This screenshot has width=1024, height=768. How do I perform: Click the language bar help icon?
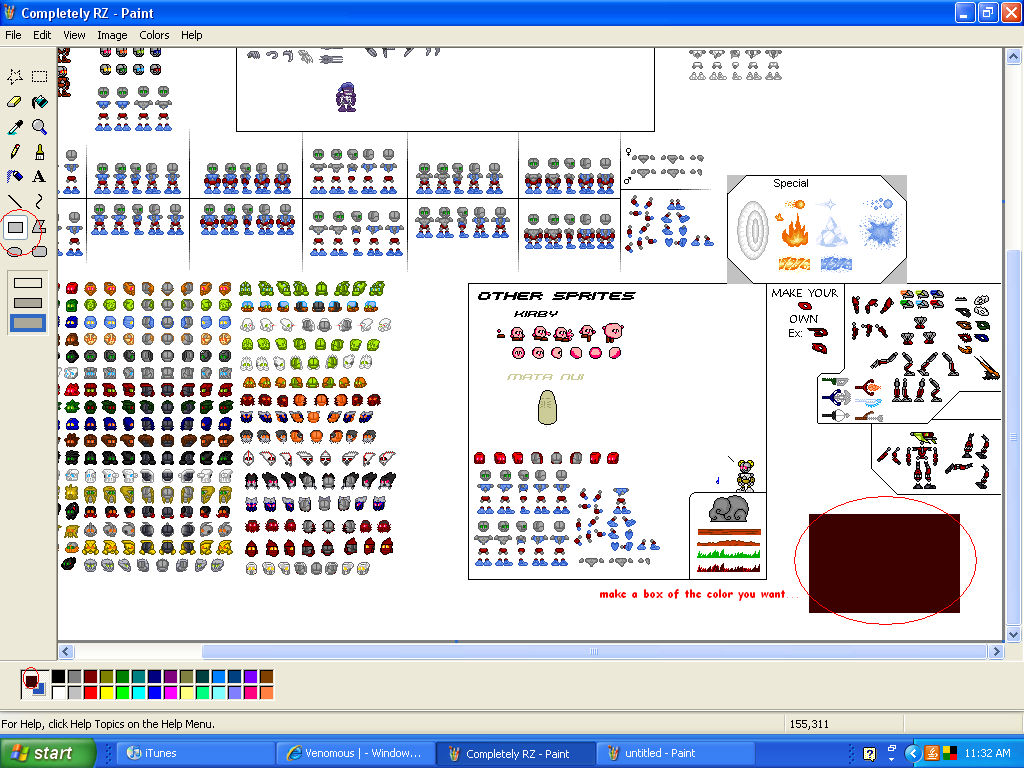870,754
